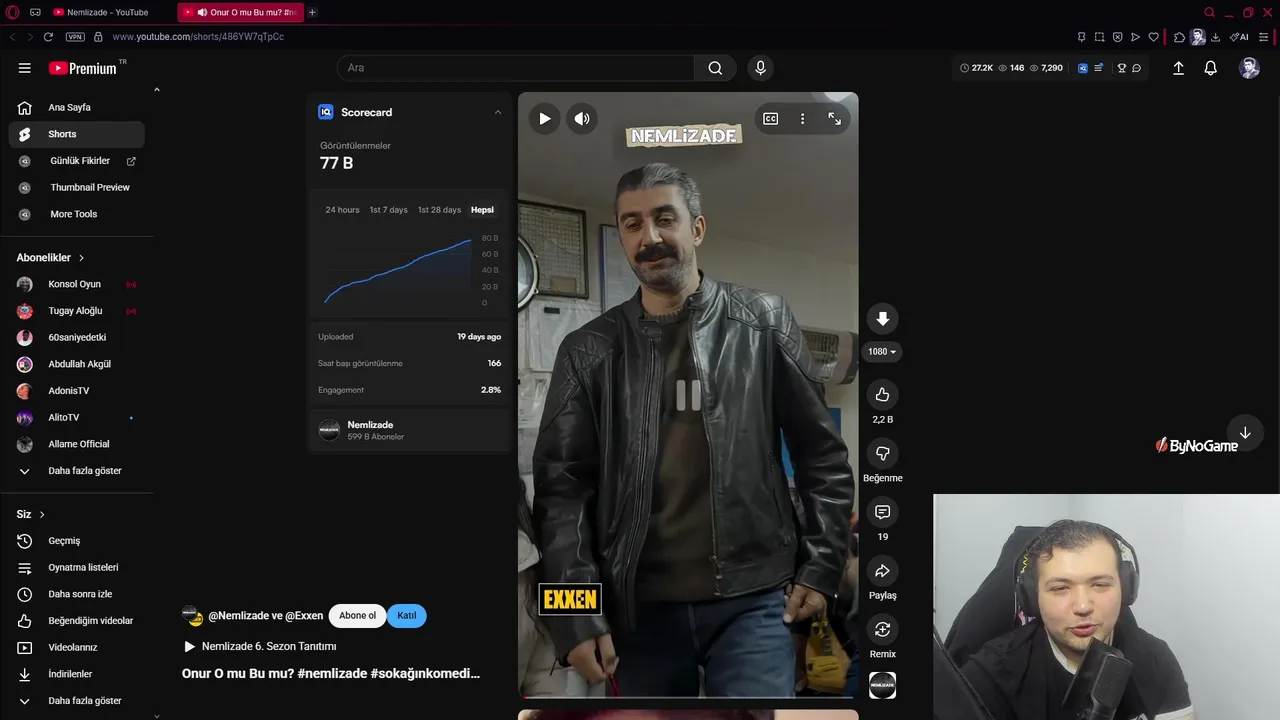This screenshot has height=720, width=1280.
Task: Start voice search with the microphone
Action: coord(760,68)
